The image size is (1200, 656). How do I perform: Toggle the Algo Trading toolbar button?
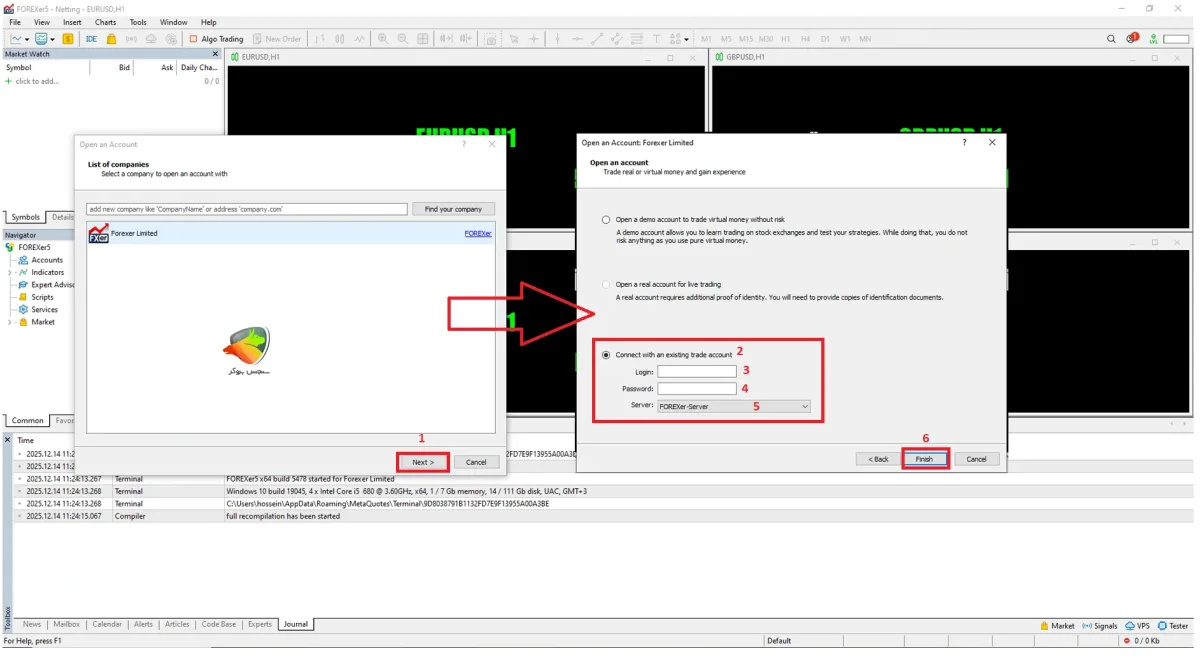point(216,39)
